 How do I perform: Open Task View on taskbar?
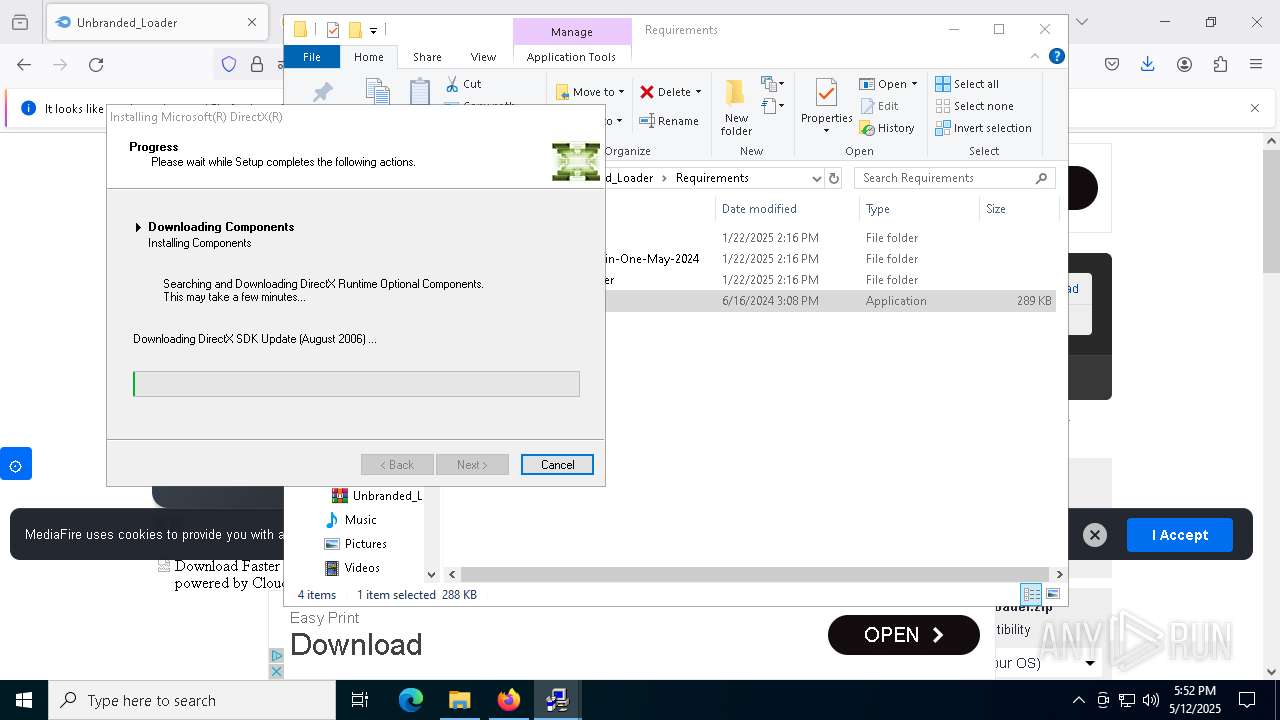tap(360, 700)
